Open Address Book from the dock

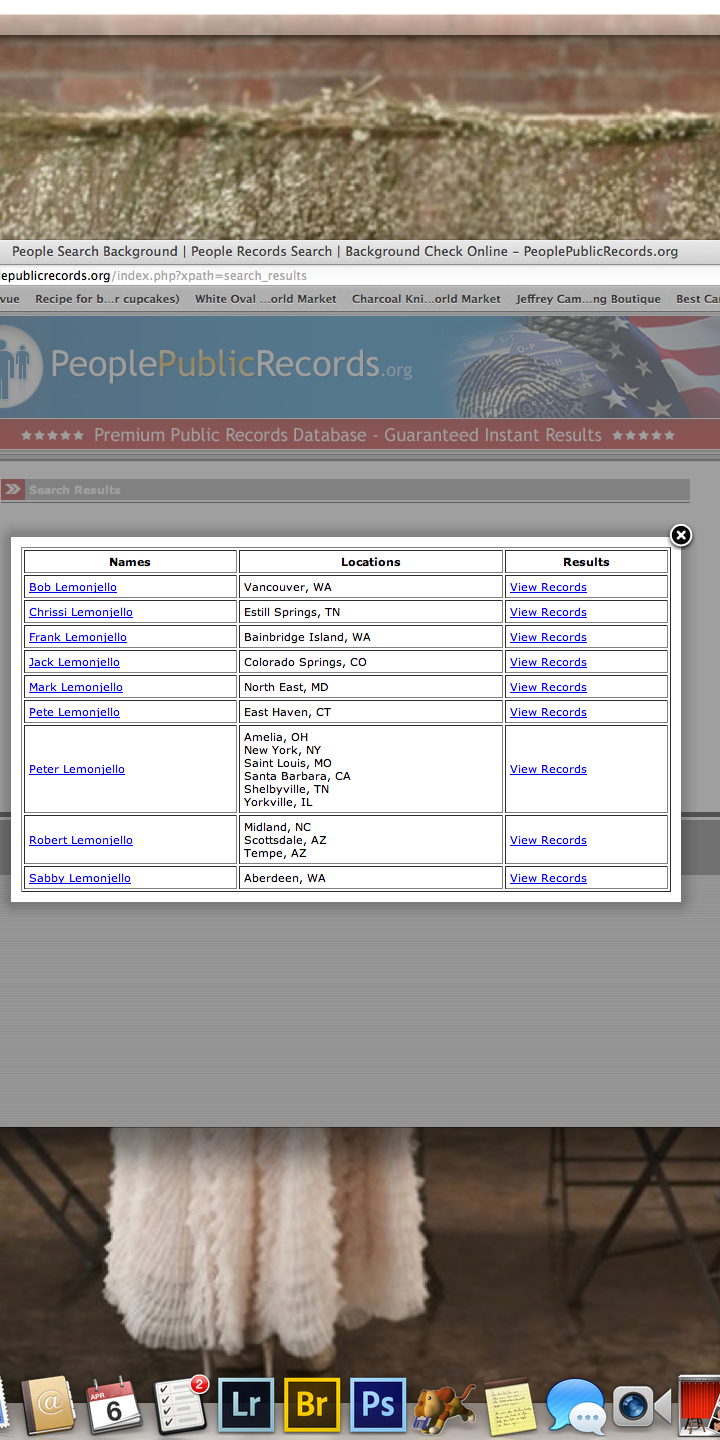click(49, 1405)
